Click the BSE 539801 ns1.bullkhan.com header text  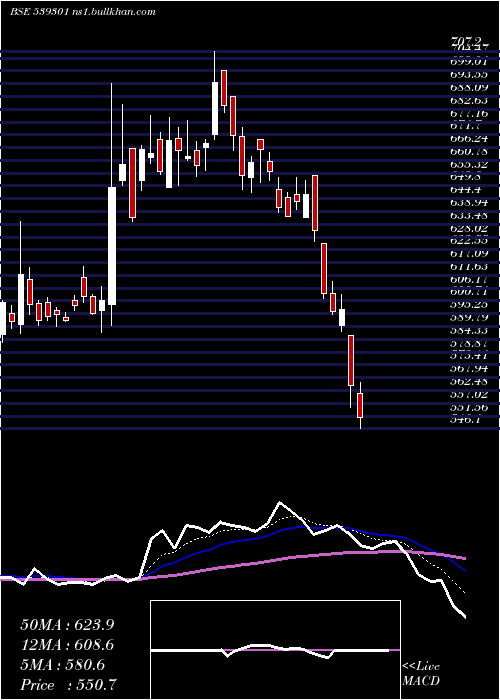point(83,12)
